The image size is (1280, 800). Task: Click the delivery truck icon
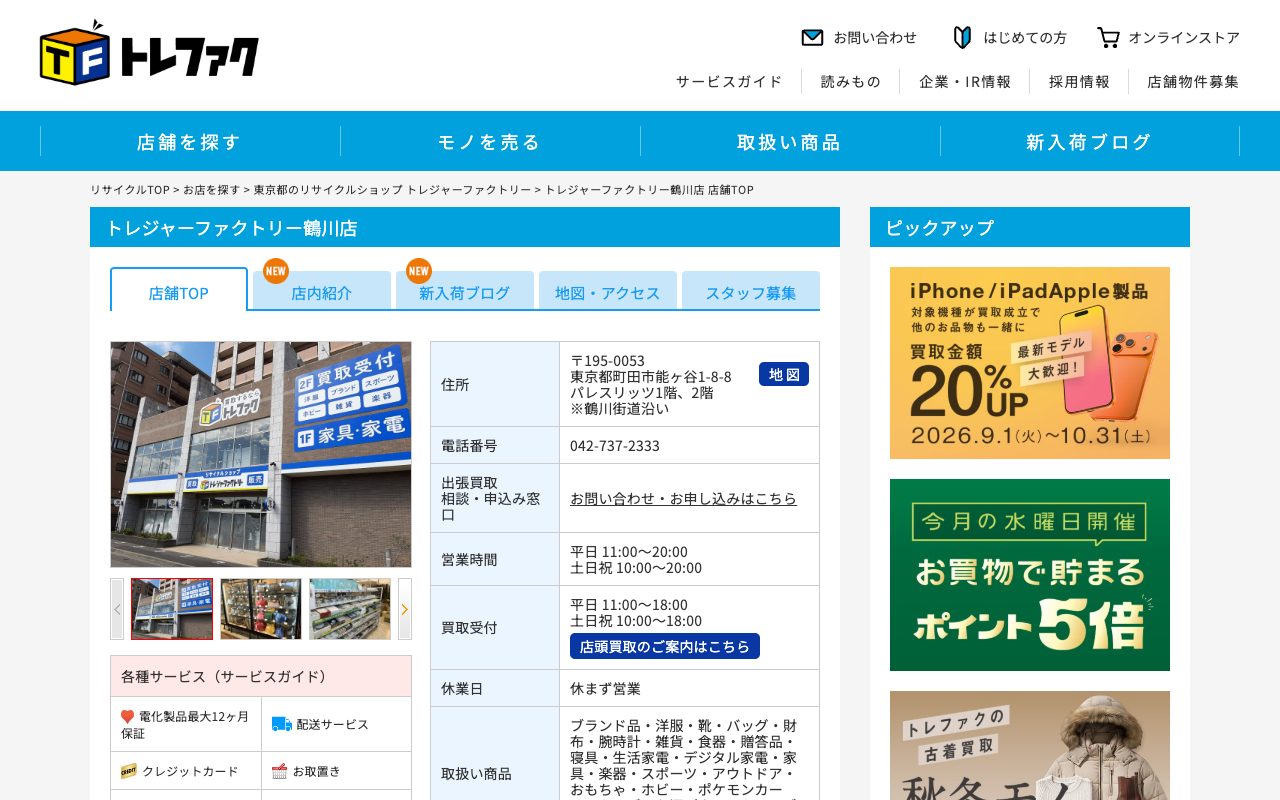(282, 724)
